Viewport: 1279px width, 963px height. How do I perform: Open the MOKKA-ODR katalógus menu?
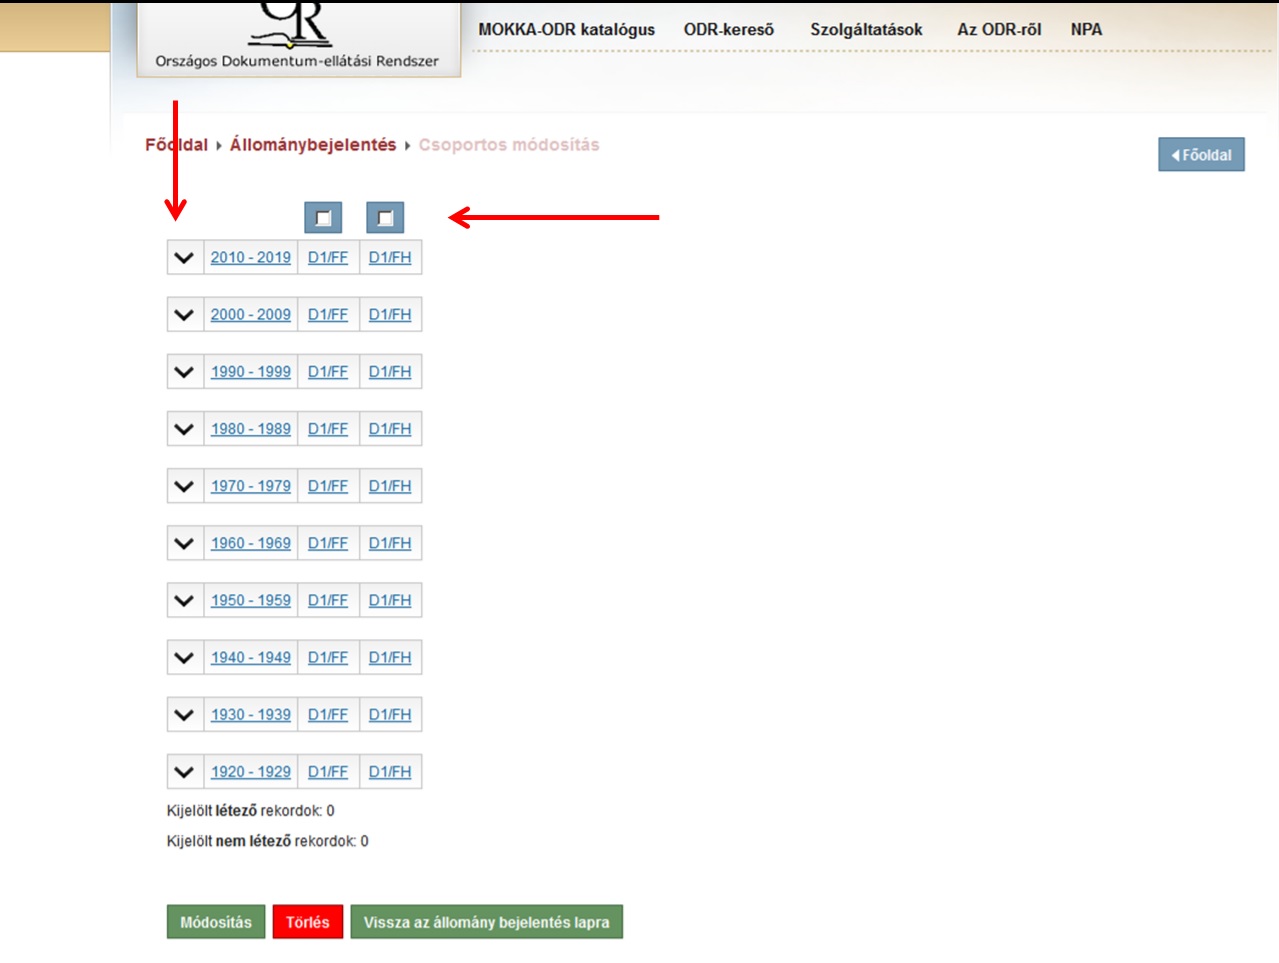pyautogui.click(x=566, y=30)
